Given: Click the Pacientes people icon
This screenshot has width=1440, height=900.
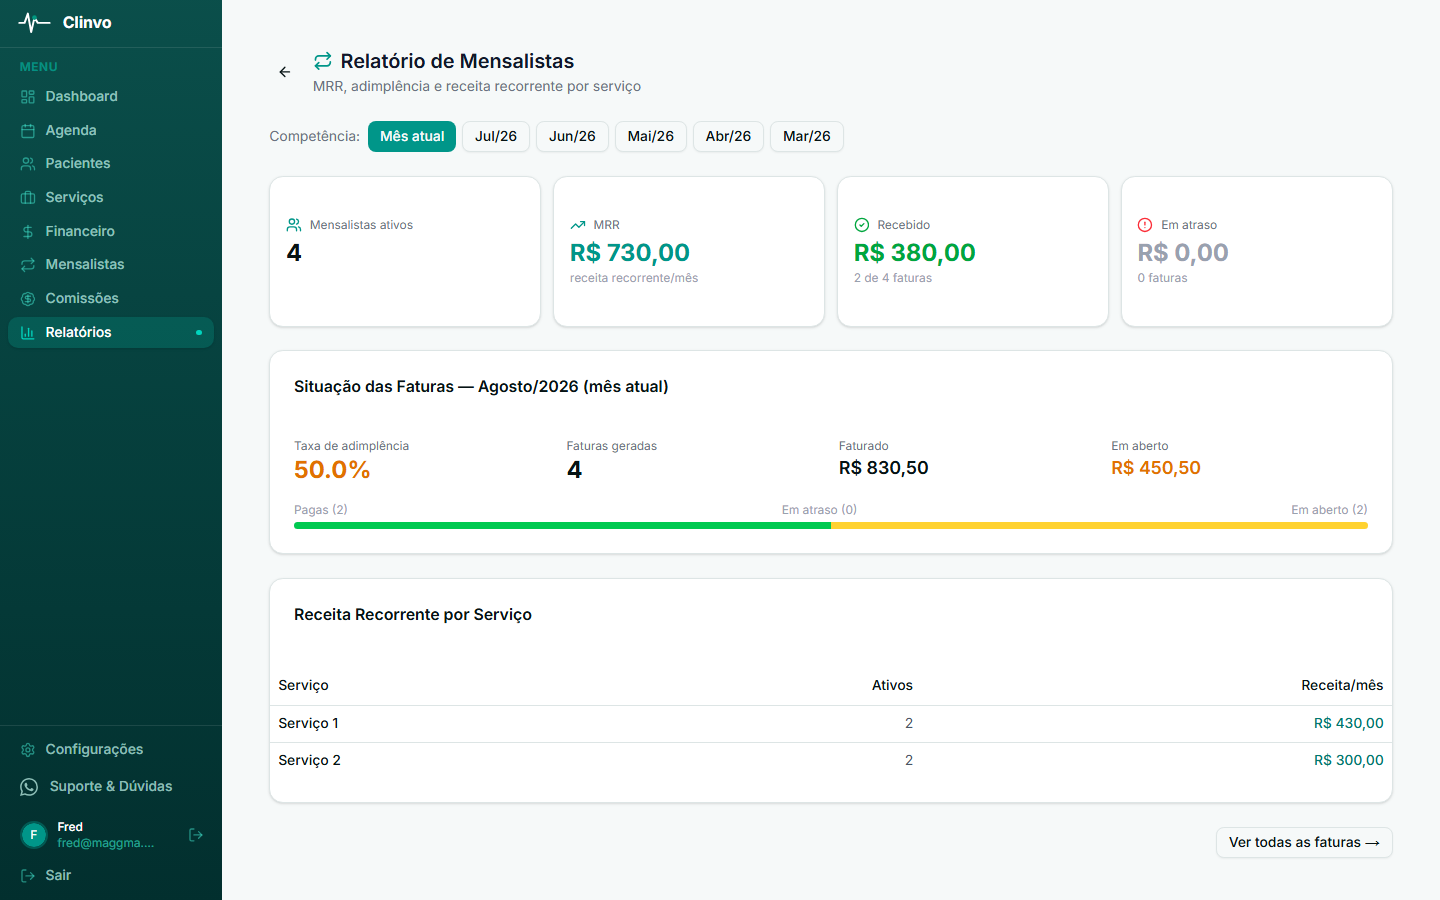Looking at the screenshot, I should [x=28, y=164].
